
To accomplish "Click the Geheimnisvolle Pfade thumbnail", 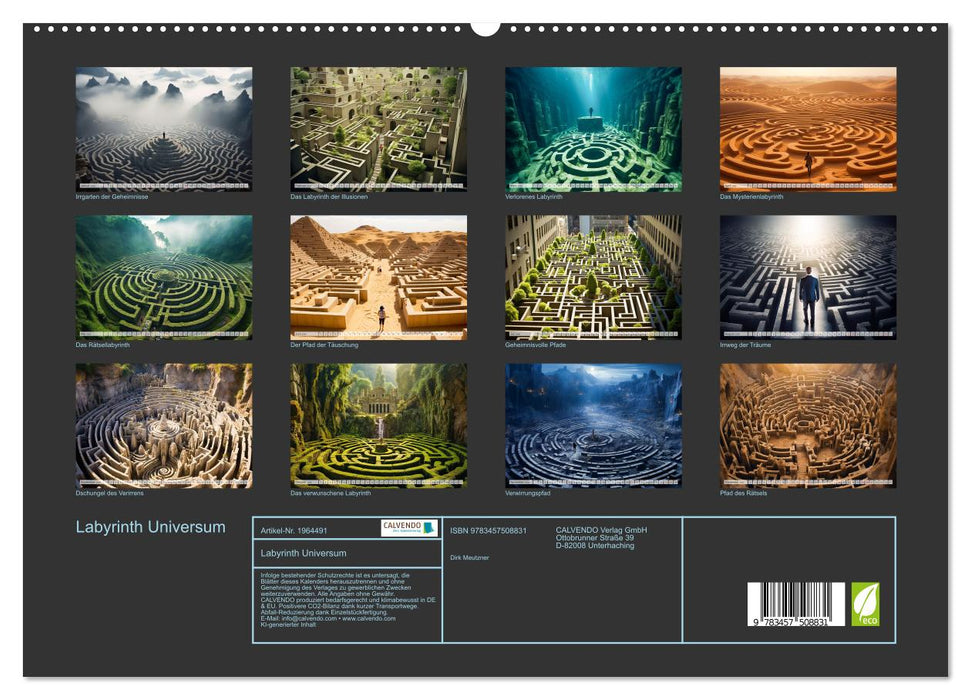I will pos(593,275).
